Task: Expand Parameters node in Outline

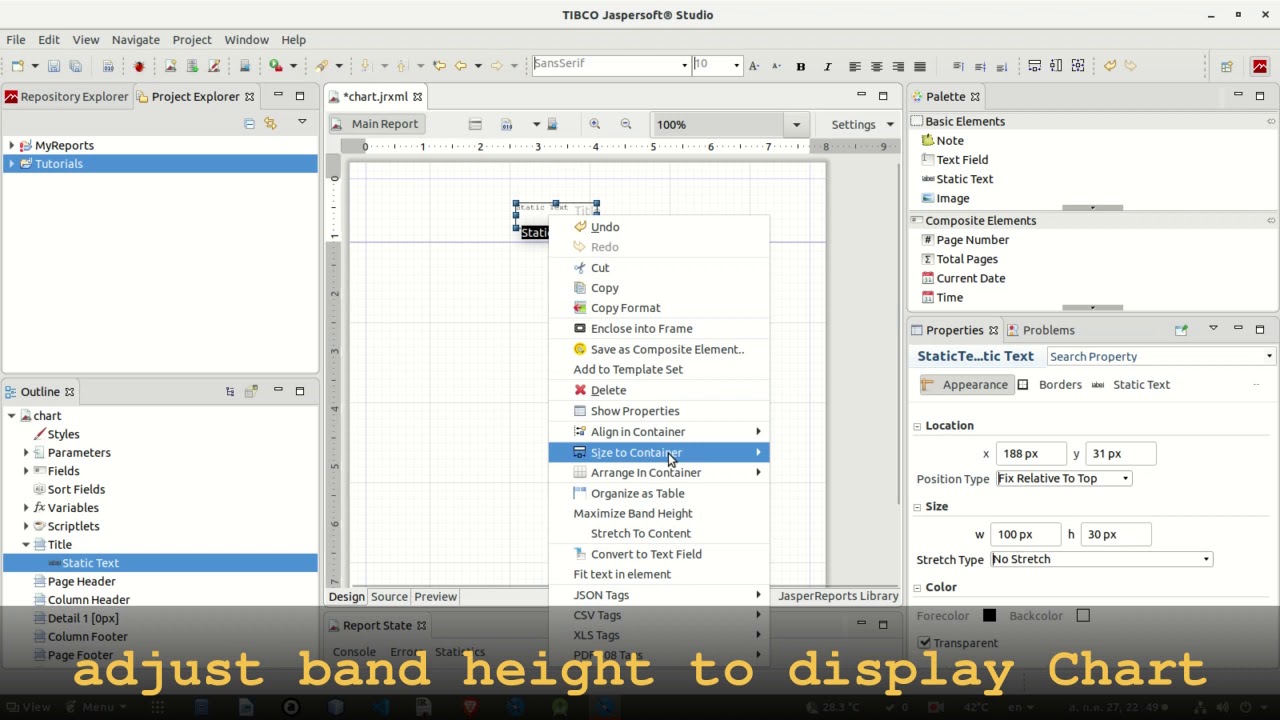Action: pyautogui.click(x=26, y=453)
